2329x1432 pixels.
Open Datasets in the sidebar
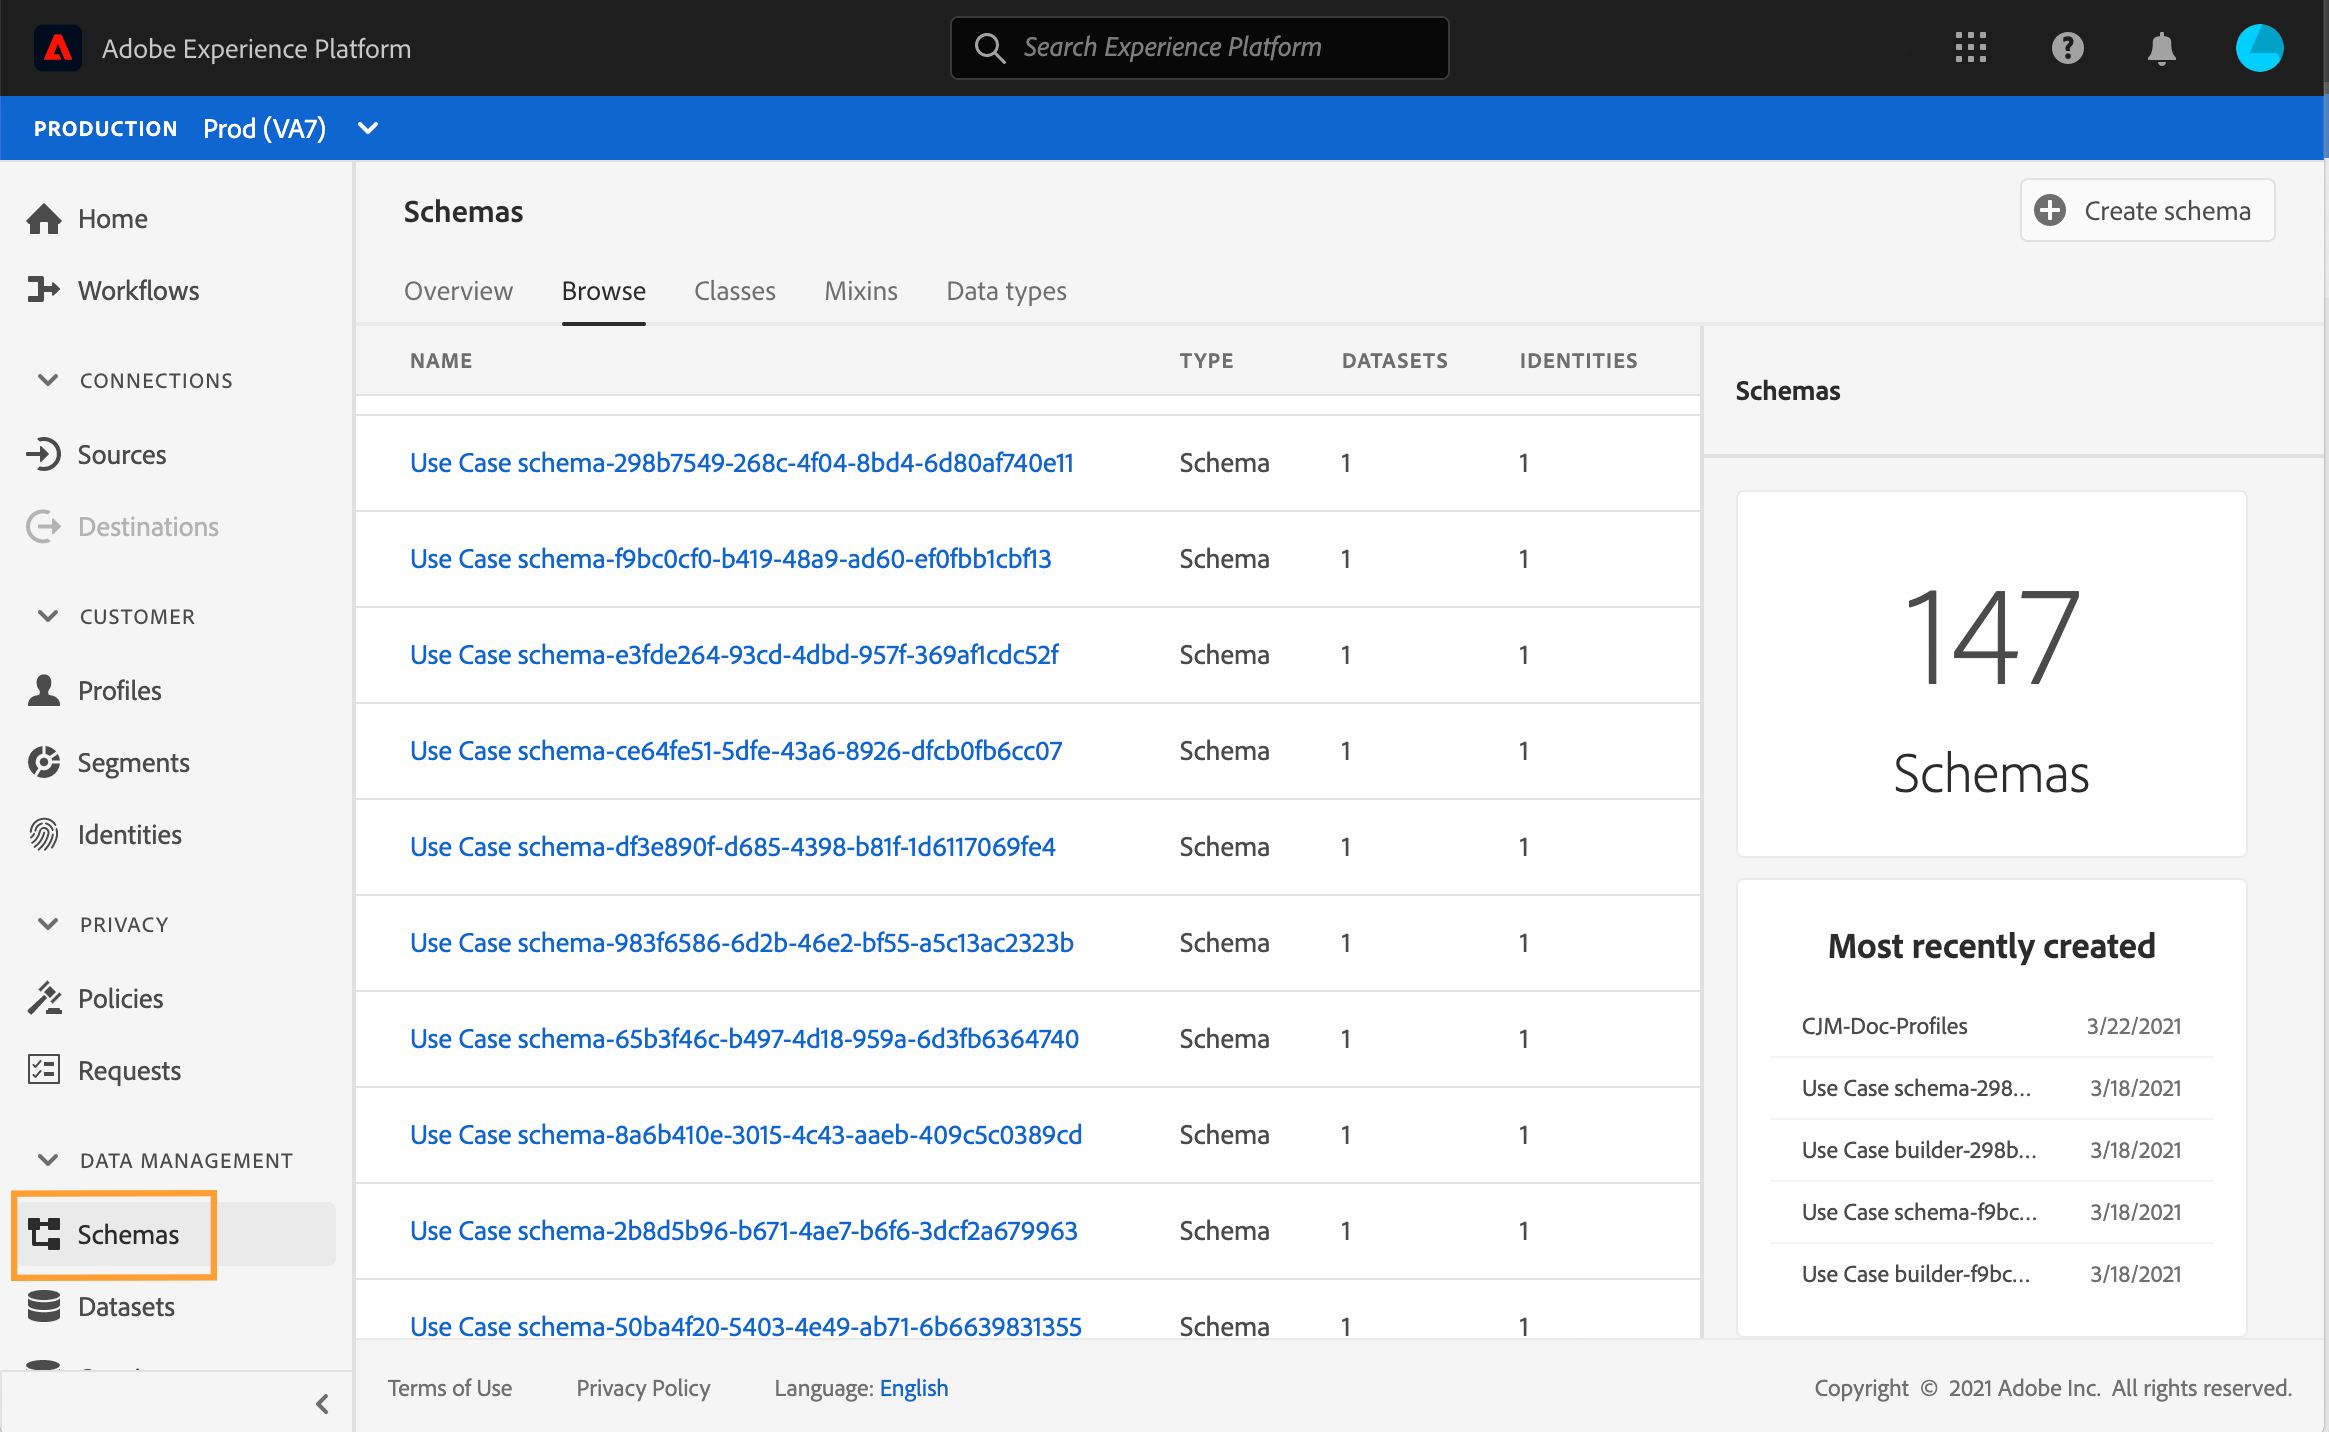[x=126, y=1307]
